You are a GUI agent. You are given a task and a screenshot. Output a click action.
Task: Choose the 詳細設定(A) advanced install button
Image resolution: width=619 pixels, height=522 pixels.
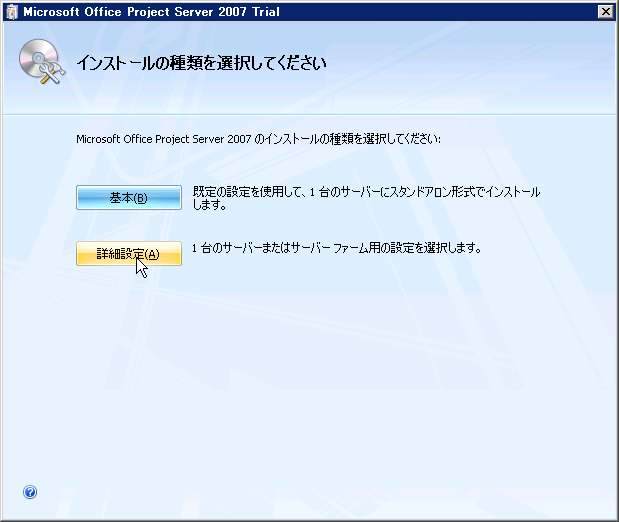[x=128, y=254]
